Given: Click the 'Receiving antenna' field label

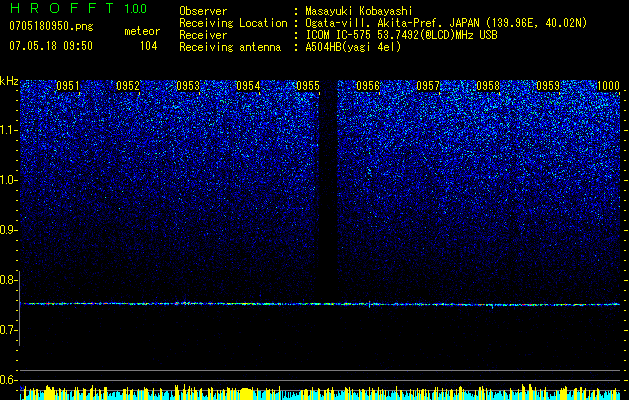Looking at the screenshot, I should (230, 47).
